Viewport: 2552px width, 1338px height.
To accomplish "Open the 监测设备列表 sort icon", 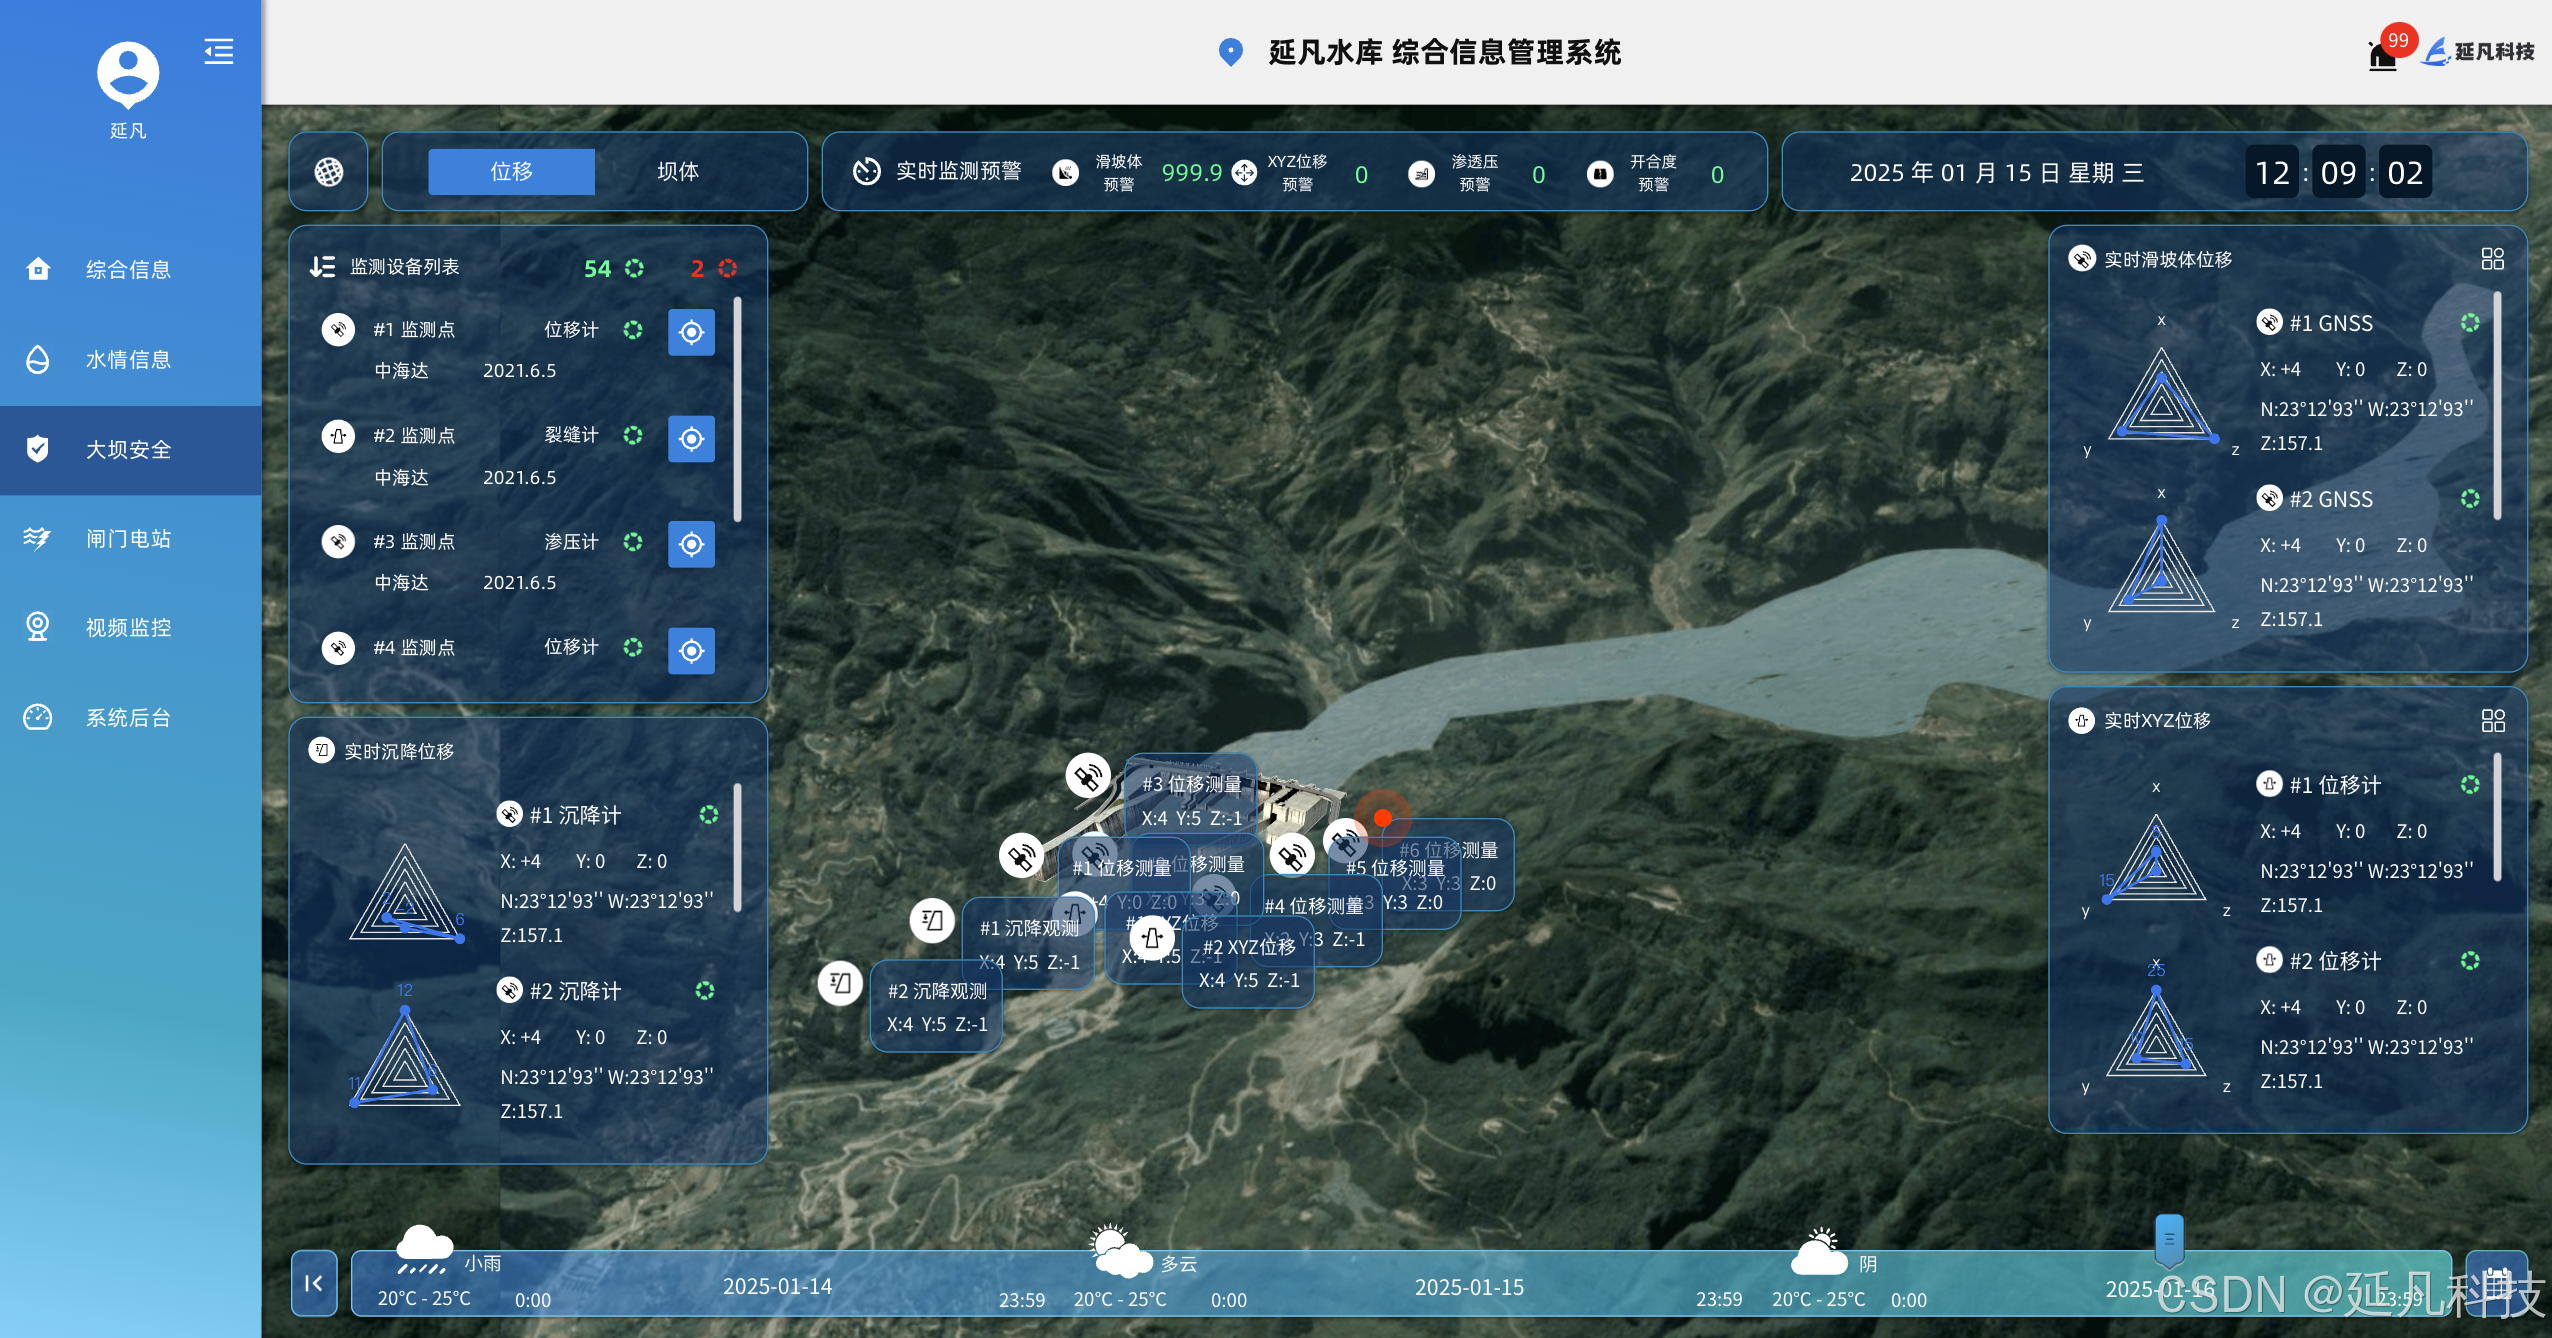I will (322, 267).
